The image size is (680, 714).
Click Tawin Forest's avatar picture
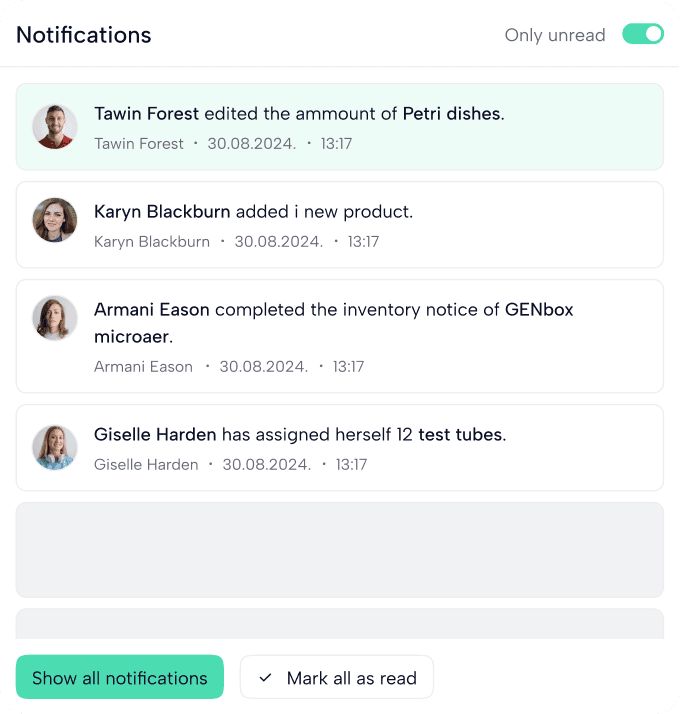55,126
